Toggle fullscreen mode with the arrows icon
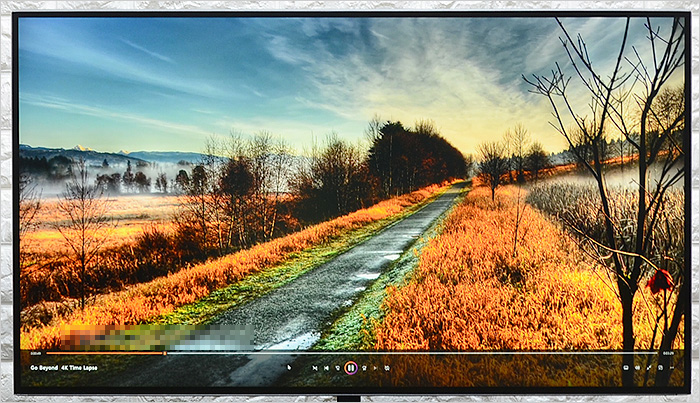Image resolution: width=700 pixels, height=403 pixels. (648, 368)
